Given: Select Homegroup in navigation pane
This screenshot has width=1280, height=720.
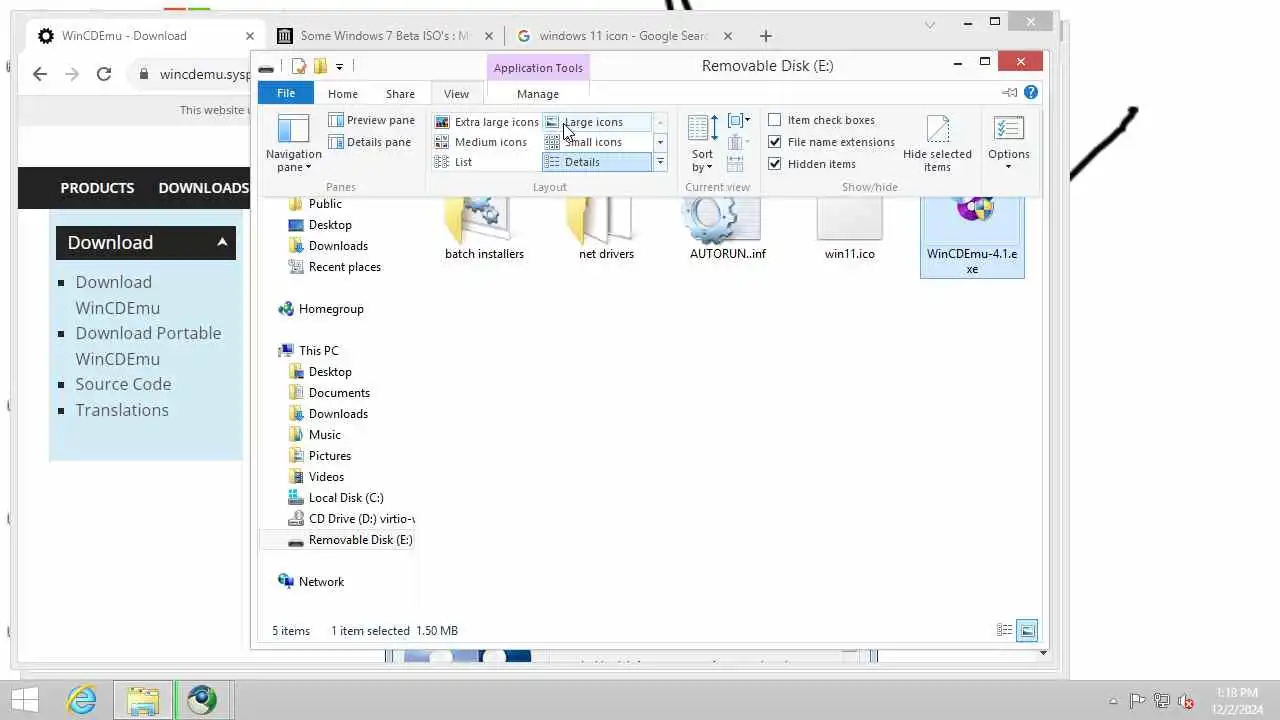Looking at the screenshot, I should coord(331,309).
